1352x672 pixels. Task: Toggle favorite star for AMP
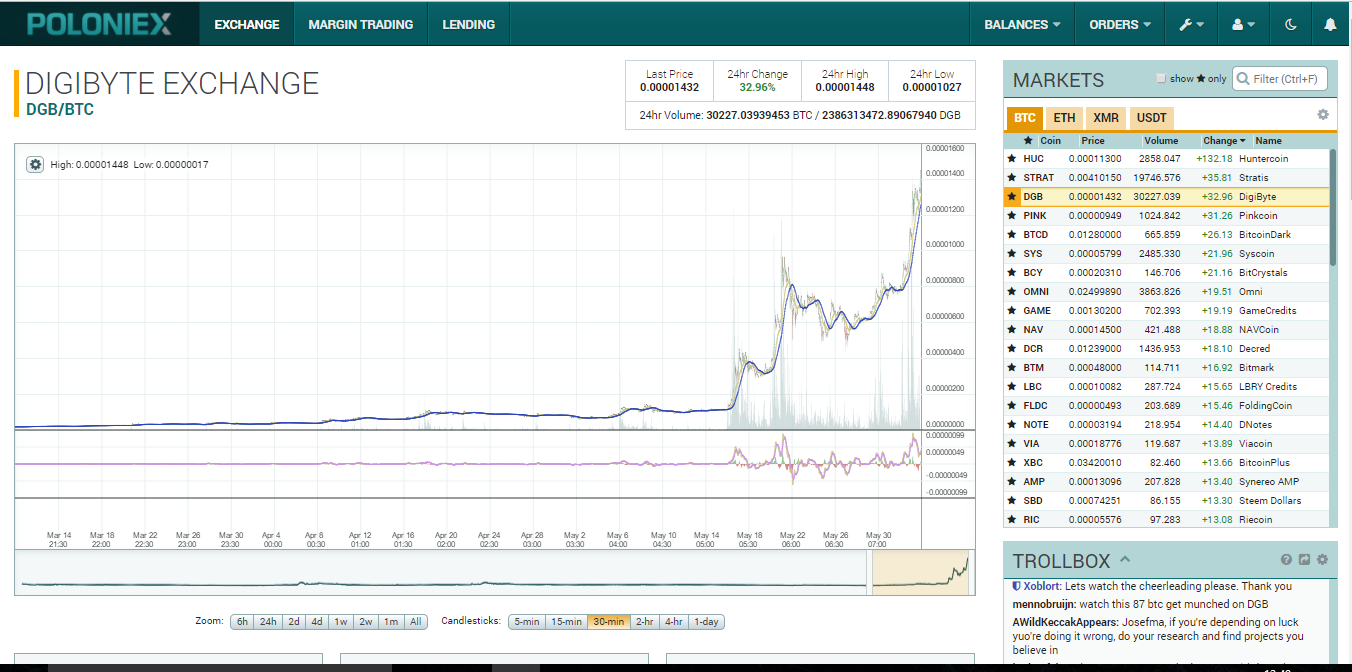1012,482
